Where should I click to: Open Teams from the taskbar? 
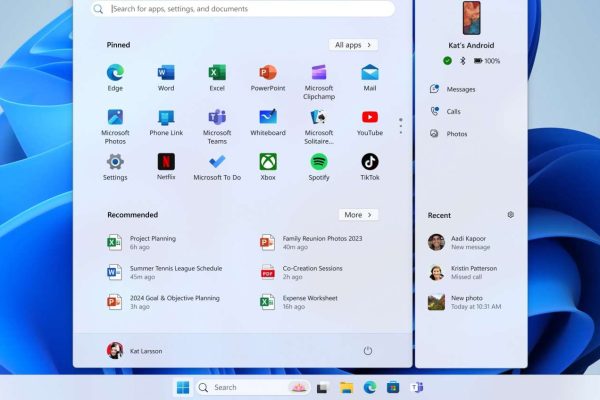[416, 388]
